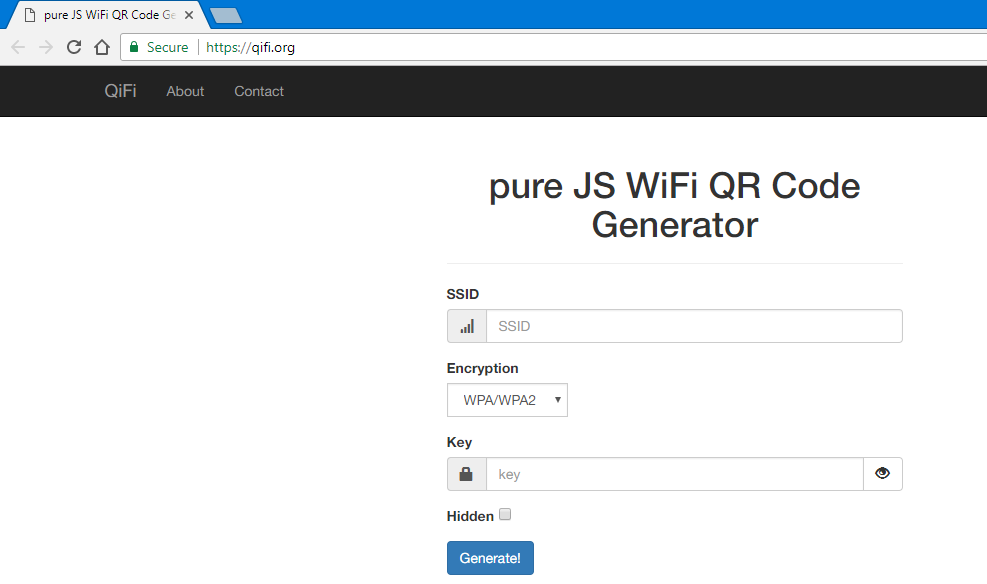987x584 pixels.
Task: Open the About page in navbar
Action: [185, 91]
